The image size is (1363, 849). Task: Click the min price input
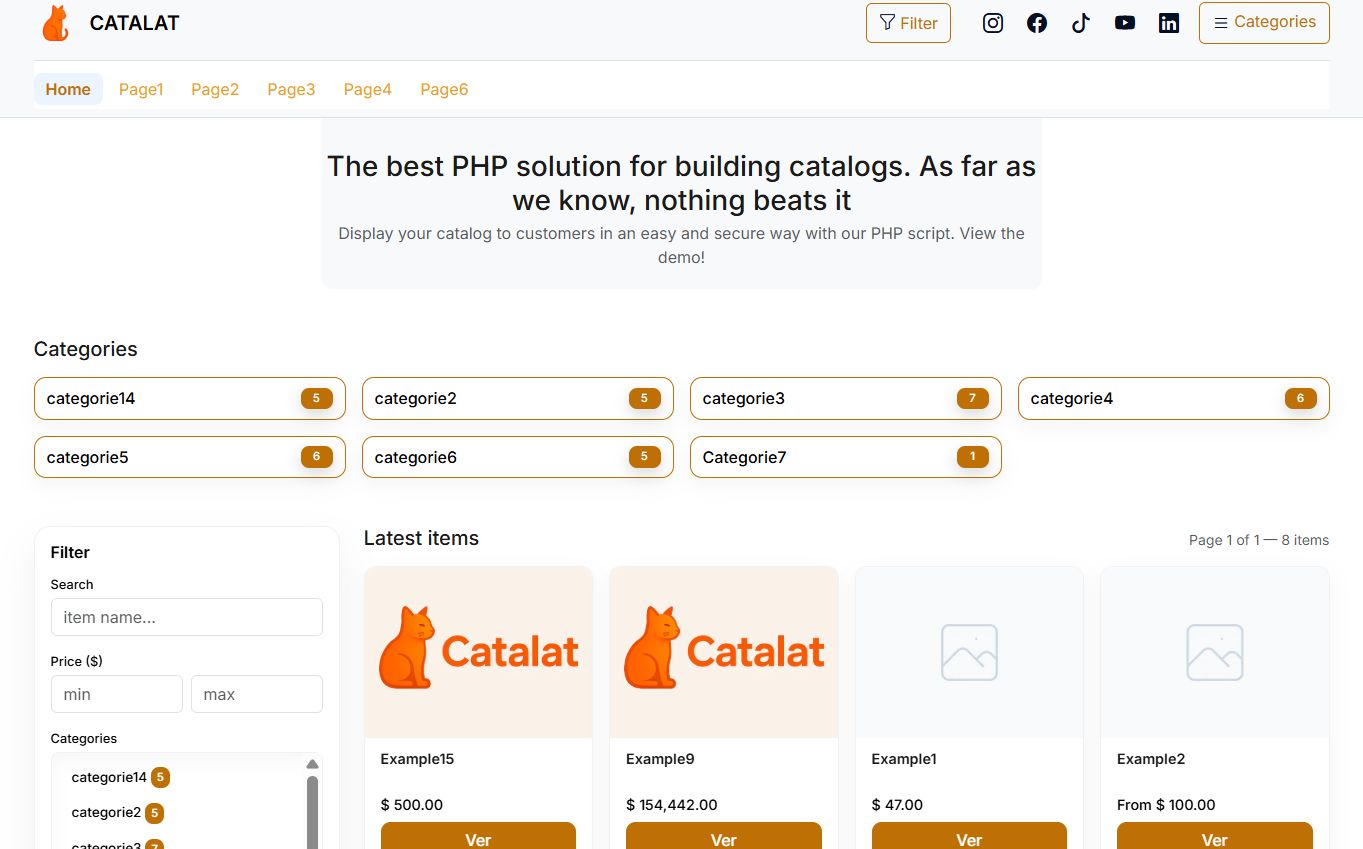click(x=117, y=694)
